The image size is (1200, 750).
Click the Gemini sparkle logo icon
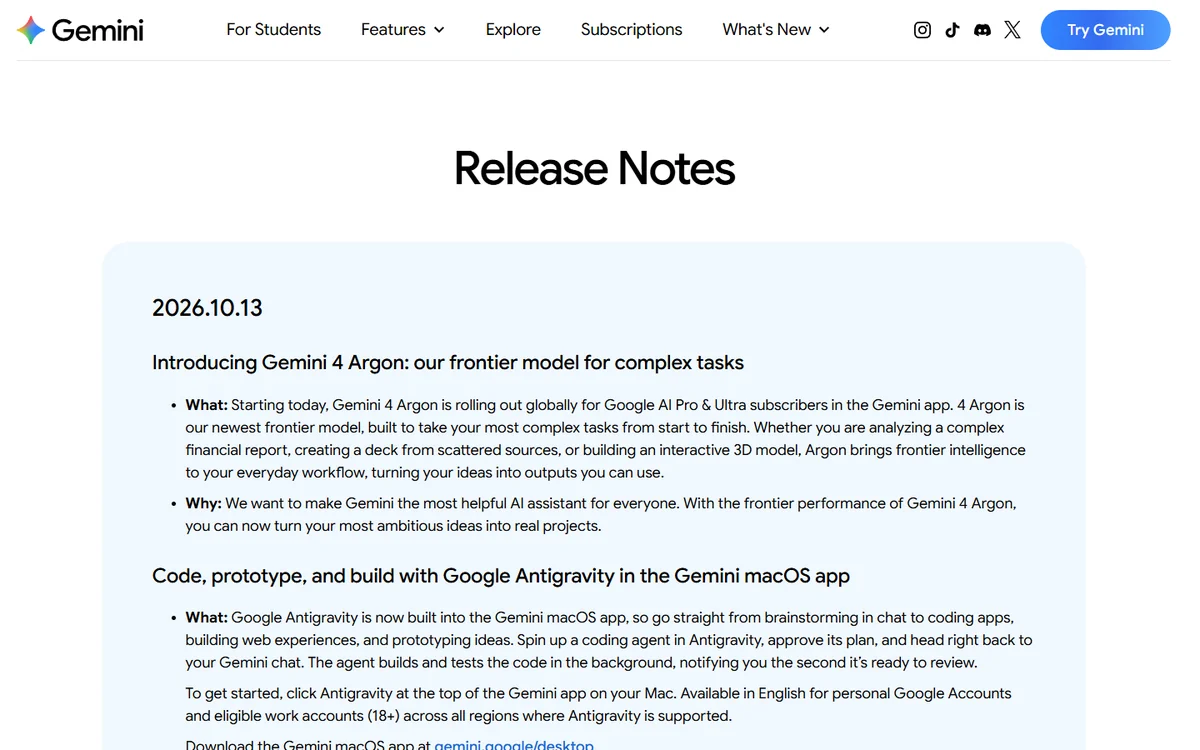(31, 30)
